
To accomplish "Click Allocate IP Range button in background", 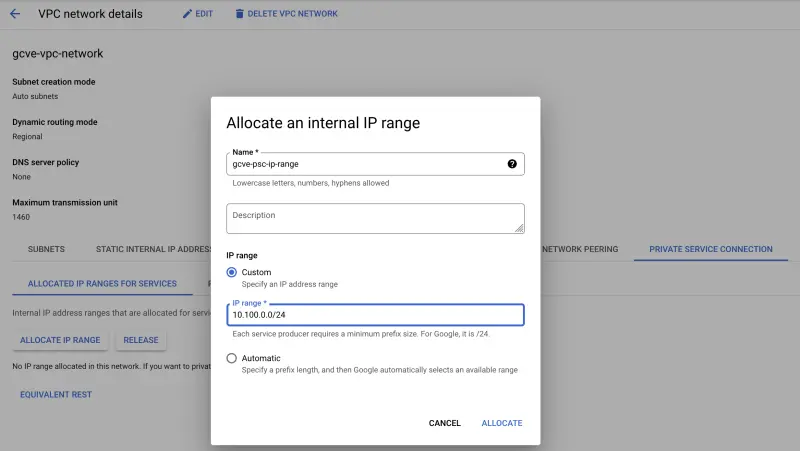I will point(60,340).
